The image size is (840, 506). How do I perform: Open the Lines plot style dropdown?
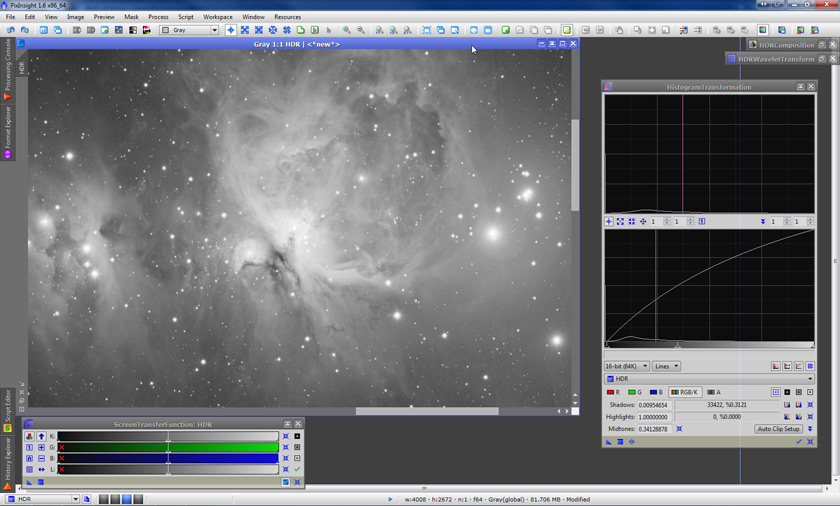pyautogui.click(x=667, y=366)
